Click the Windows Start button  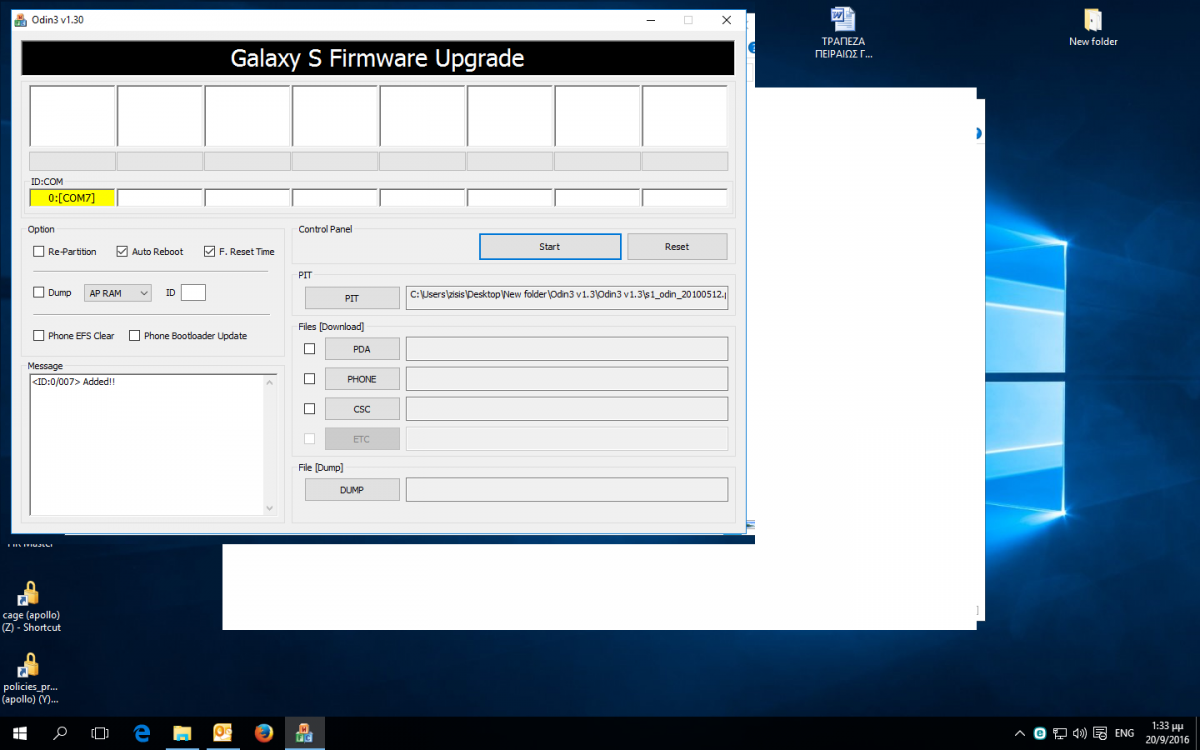pyautogui.click(x=20, y=733)
